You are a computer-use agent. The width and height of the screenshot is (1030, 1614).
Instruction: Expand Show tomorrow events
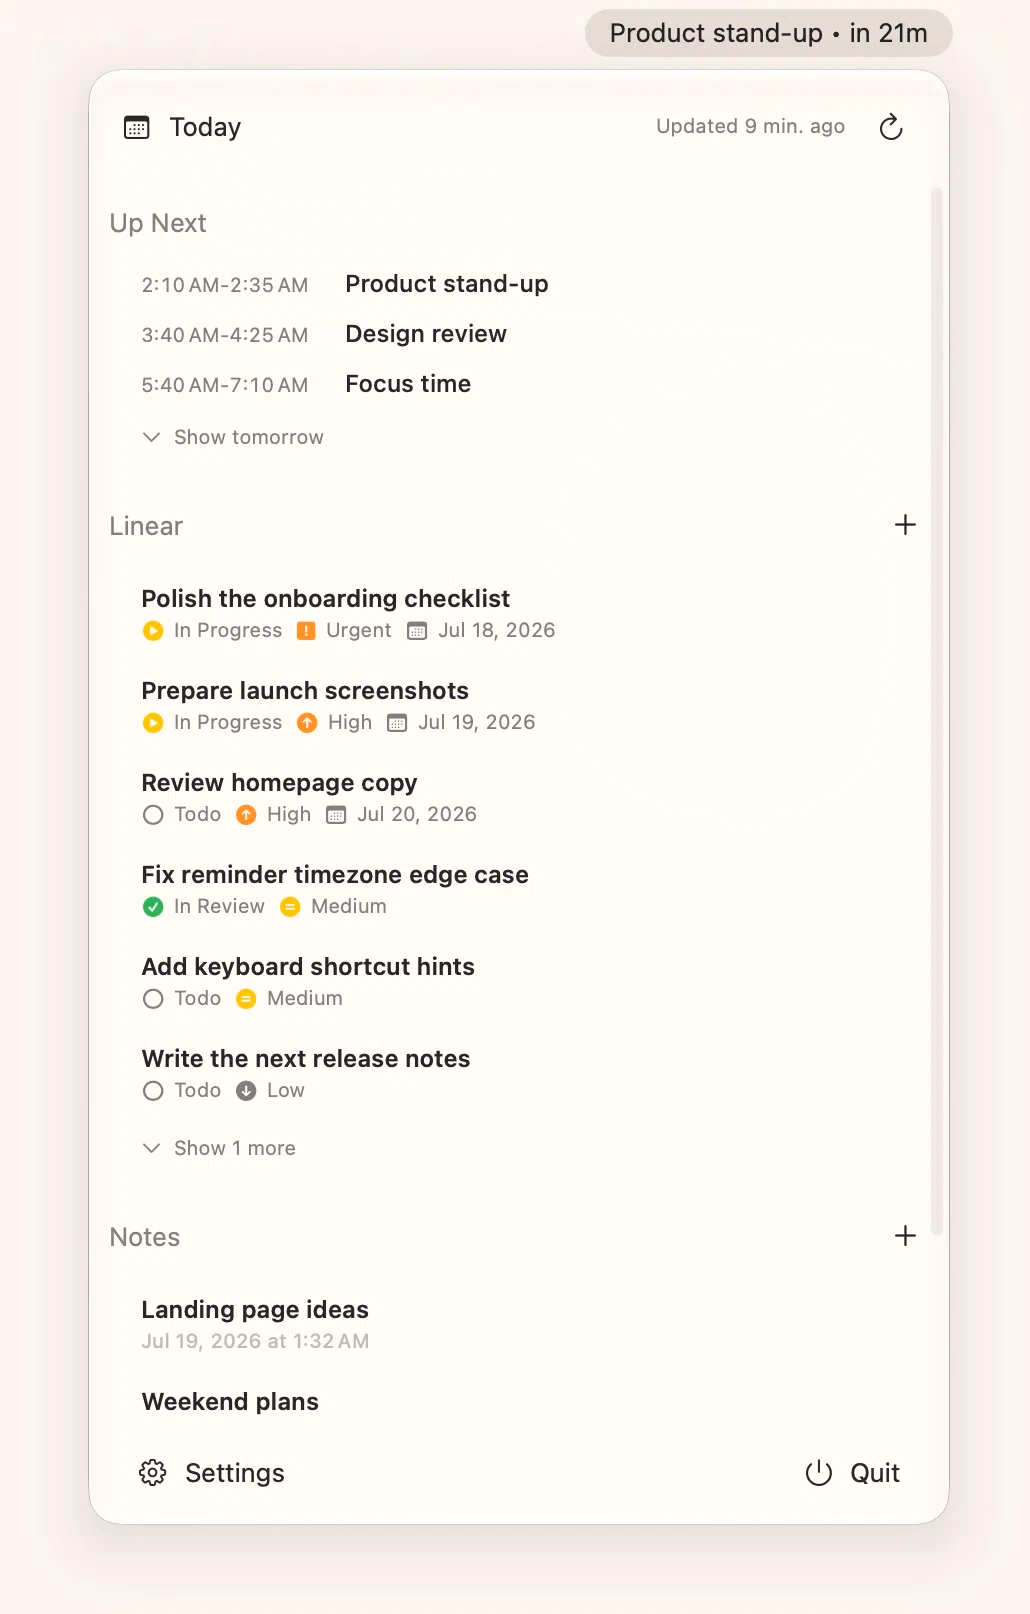[x=233, y=437]
